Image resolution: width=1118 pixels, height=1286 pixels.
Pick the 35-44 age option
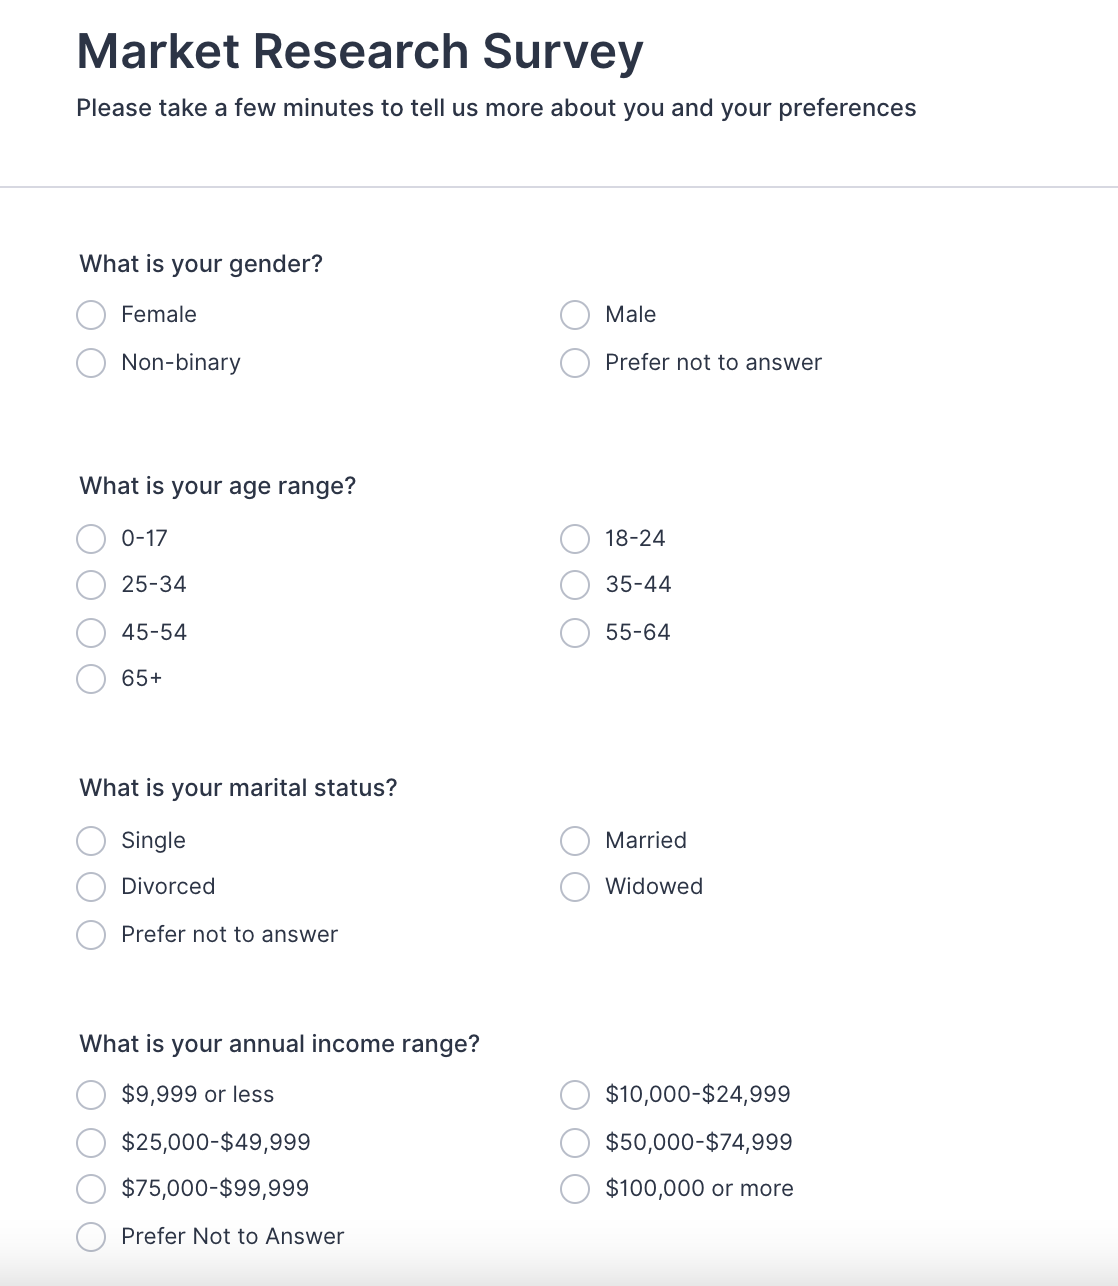click(575, 585)
